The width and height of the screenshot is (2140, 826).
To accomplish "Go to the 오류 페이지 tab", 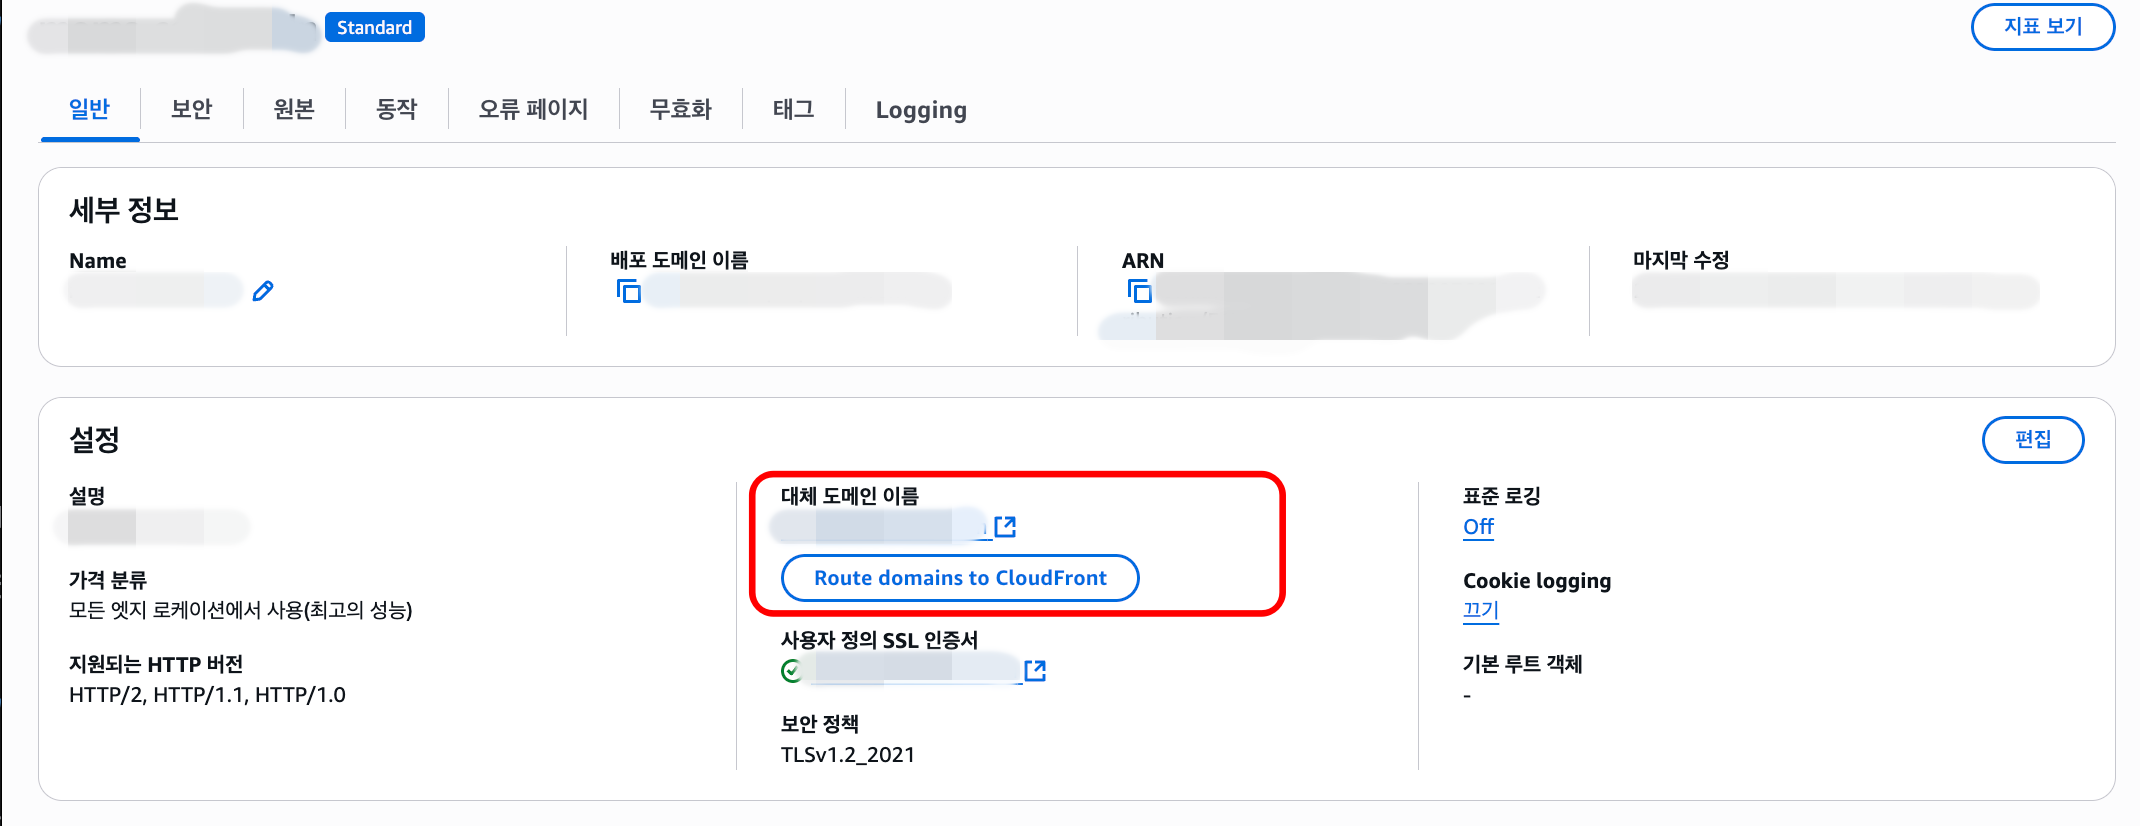I will point(533,109).
